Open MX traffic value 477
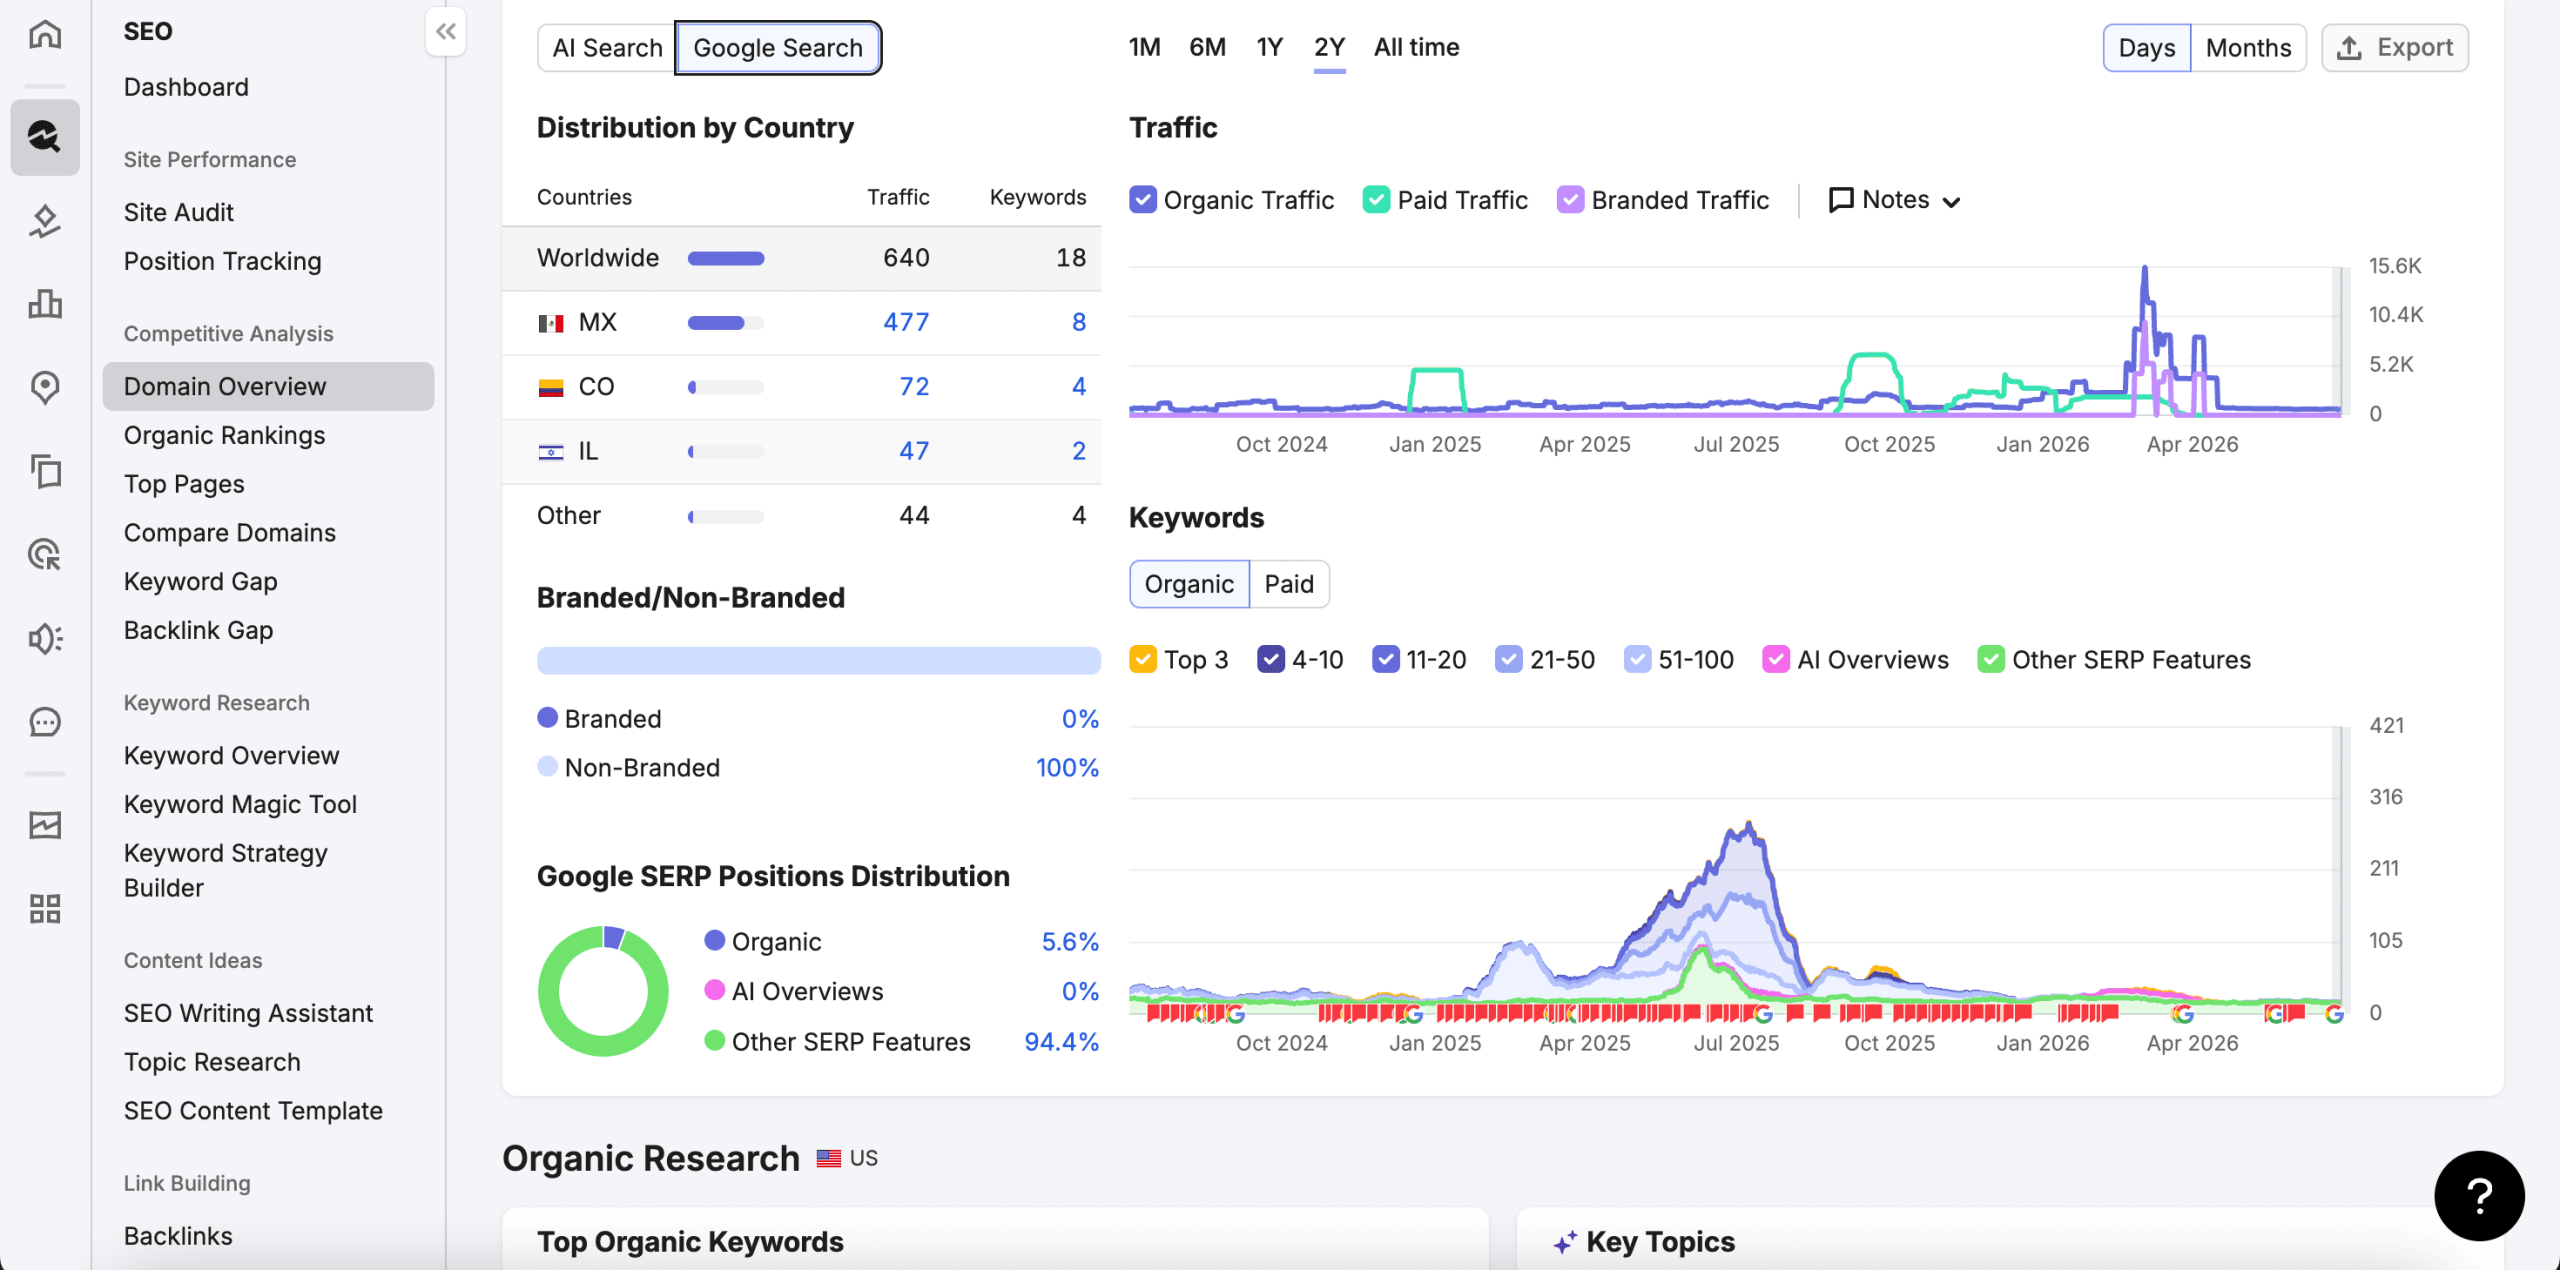2560x1270 pixels. 906,322
